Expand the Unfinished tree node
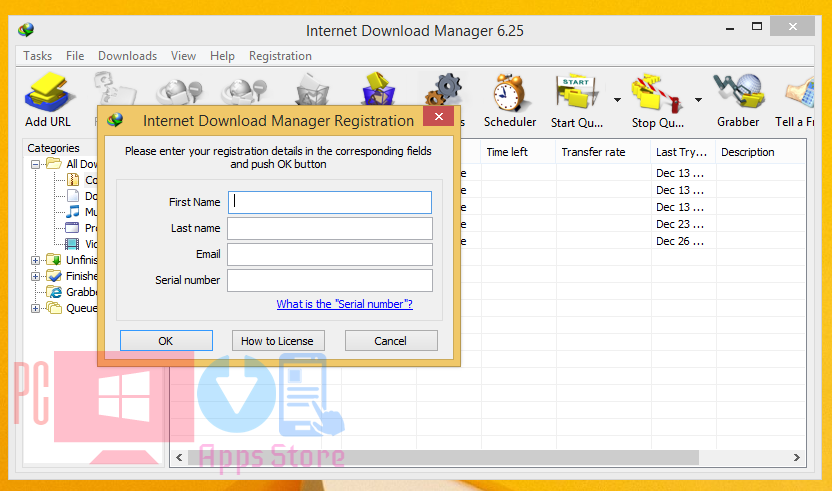The height and width of the screenshot is (491, 832). (36, 260)
